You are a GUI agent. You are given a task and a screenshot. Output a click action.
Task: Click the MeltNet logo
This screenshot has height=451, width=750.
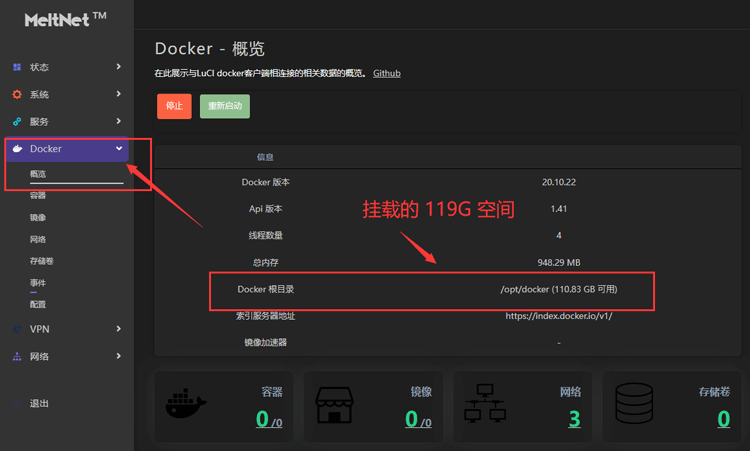(66, 19)
